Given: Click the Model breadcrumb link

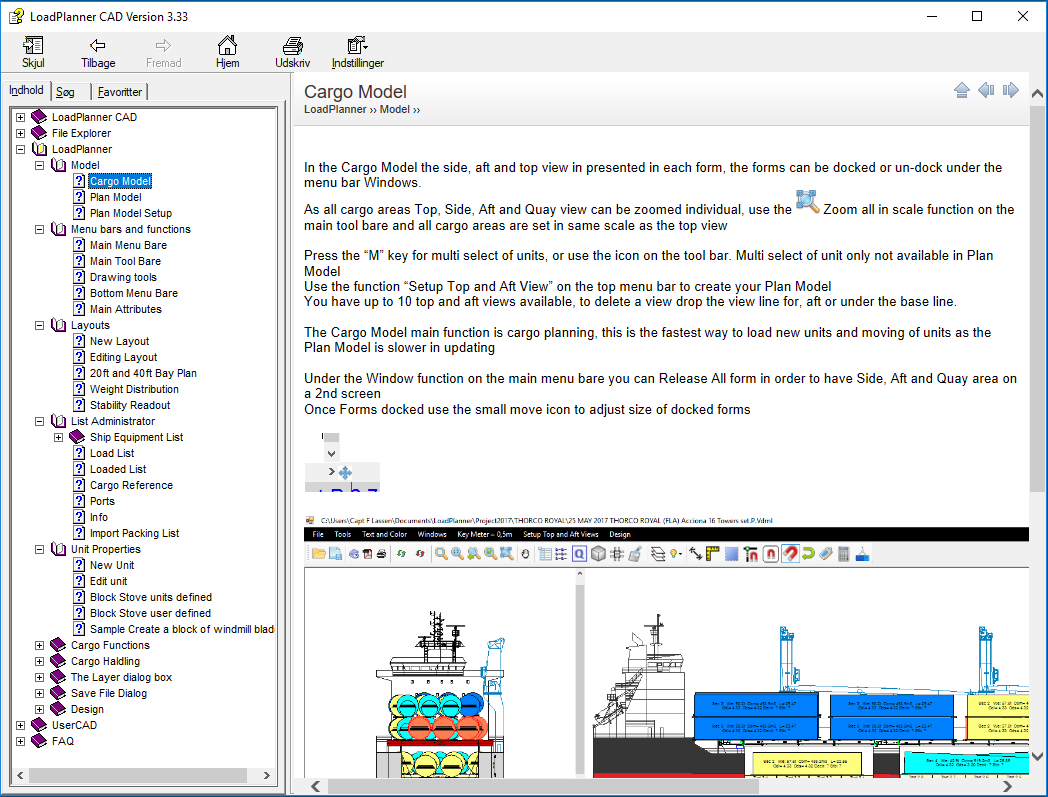Looking at the screenshot, I should tap(394, 109).
